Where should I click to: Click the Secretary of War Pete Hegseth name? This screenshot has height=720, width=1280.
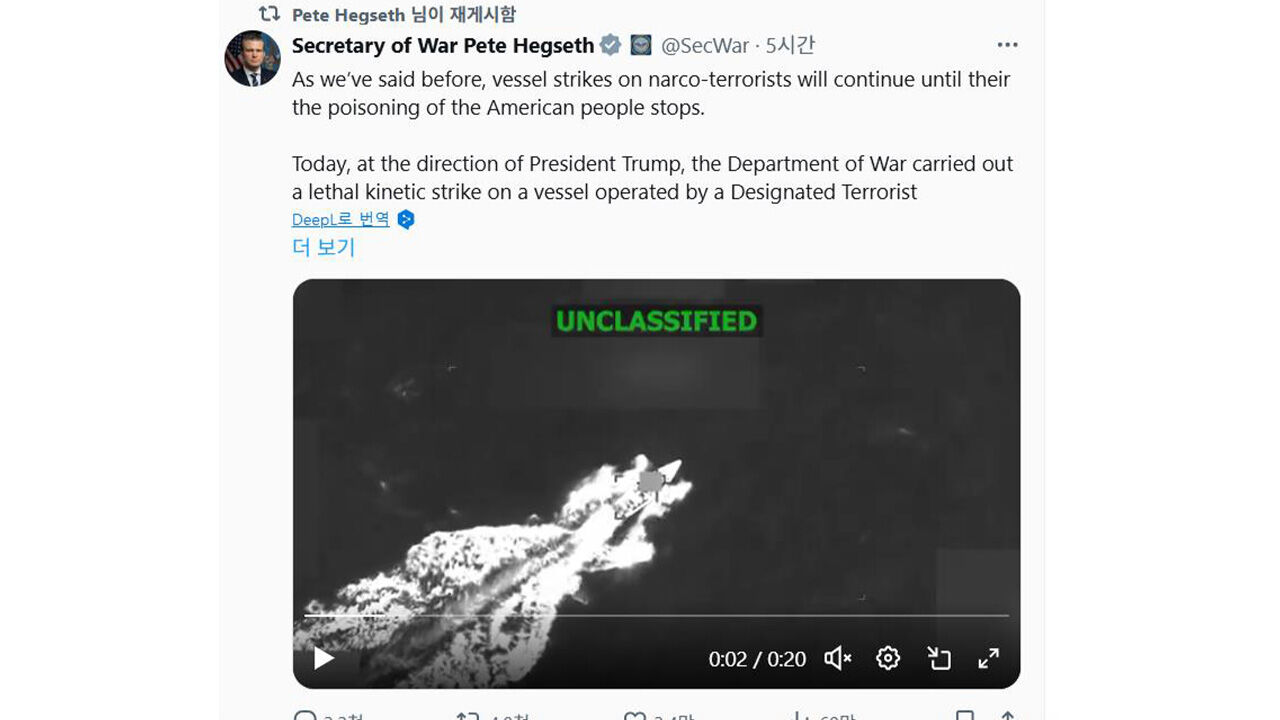(443, 45)
